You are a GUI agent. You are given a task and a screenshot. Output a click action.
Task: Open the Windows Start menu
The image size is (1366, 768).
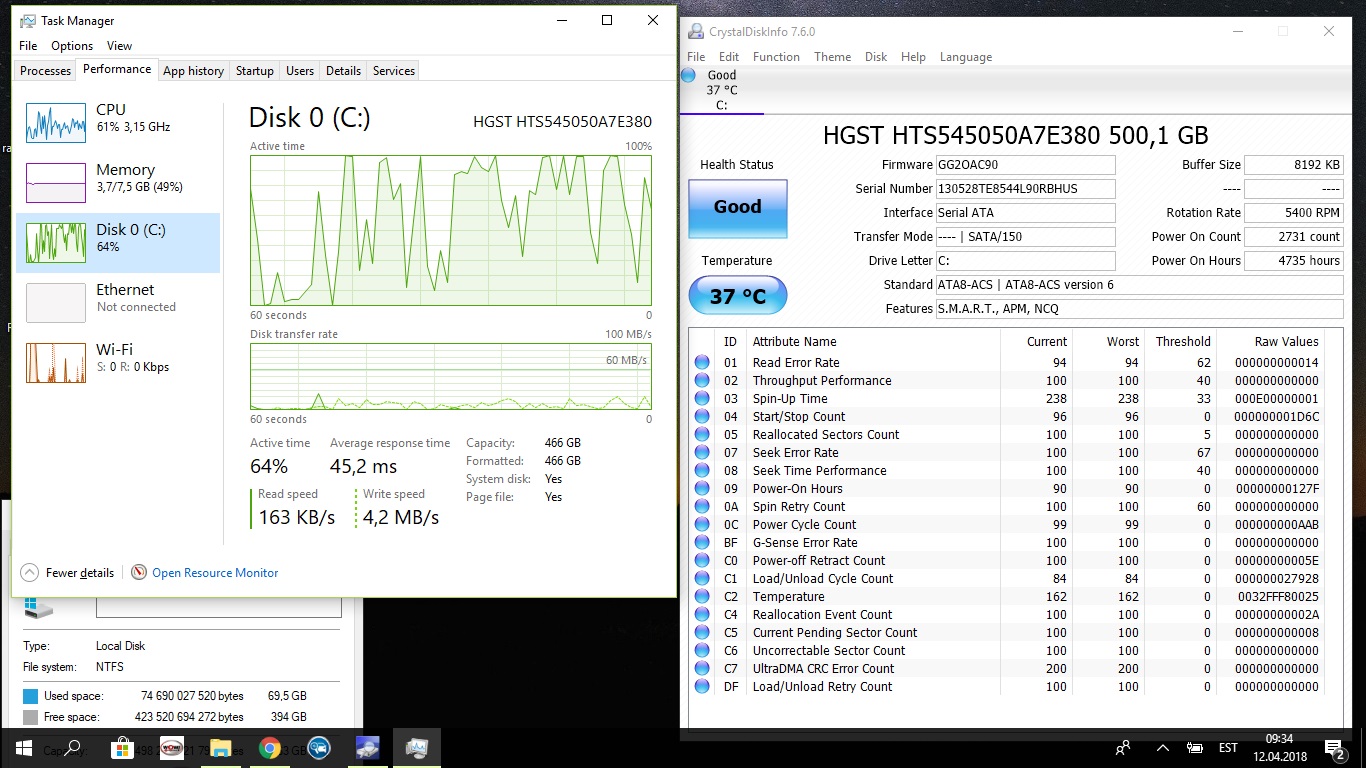[23, 748]
